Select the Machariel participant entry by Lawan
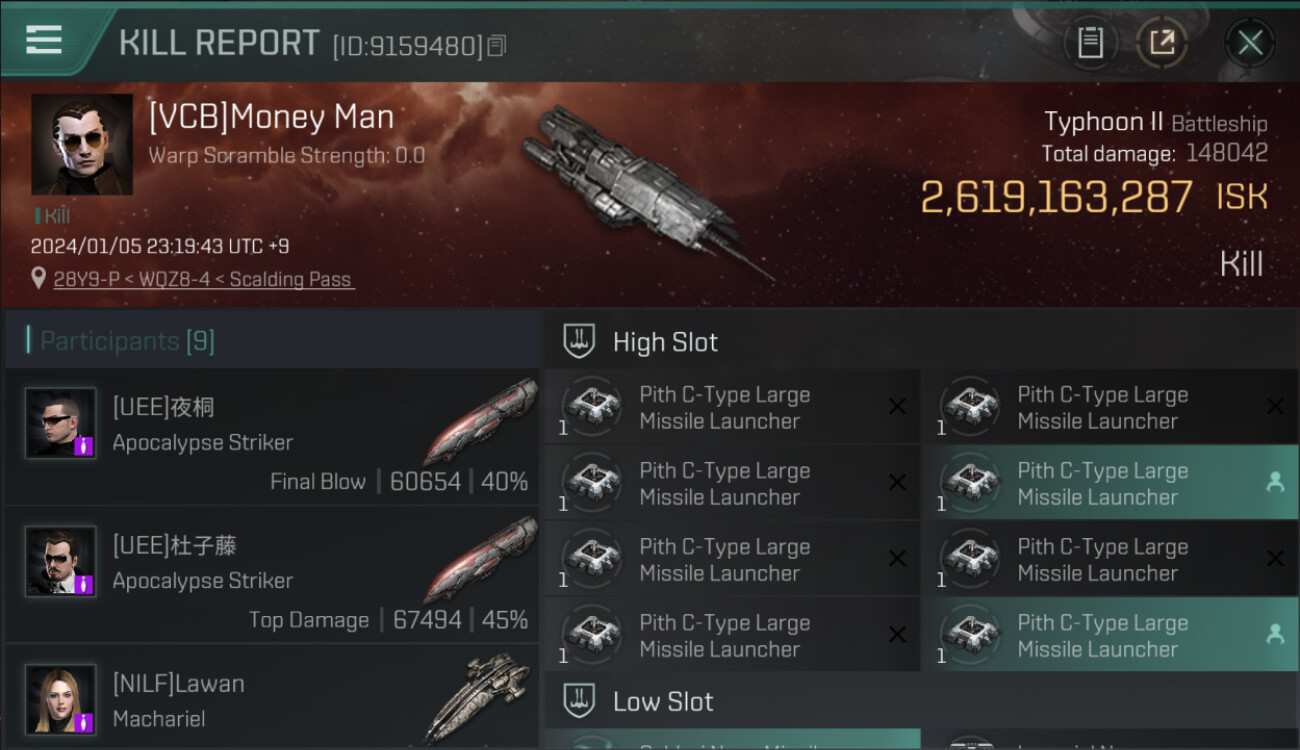 (270, 700)
